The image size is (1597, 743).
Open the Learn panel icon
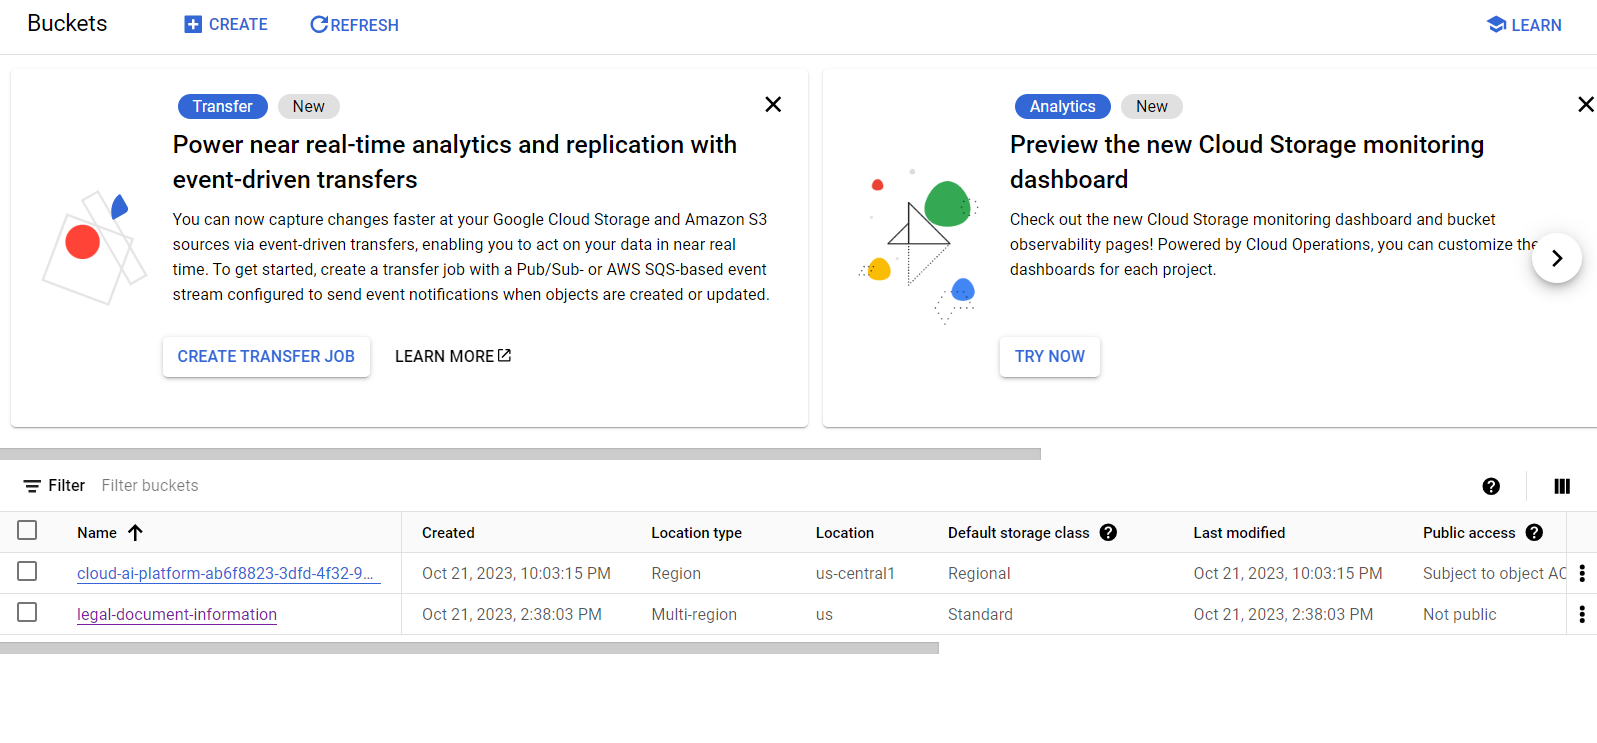coord(1496,25)
